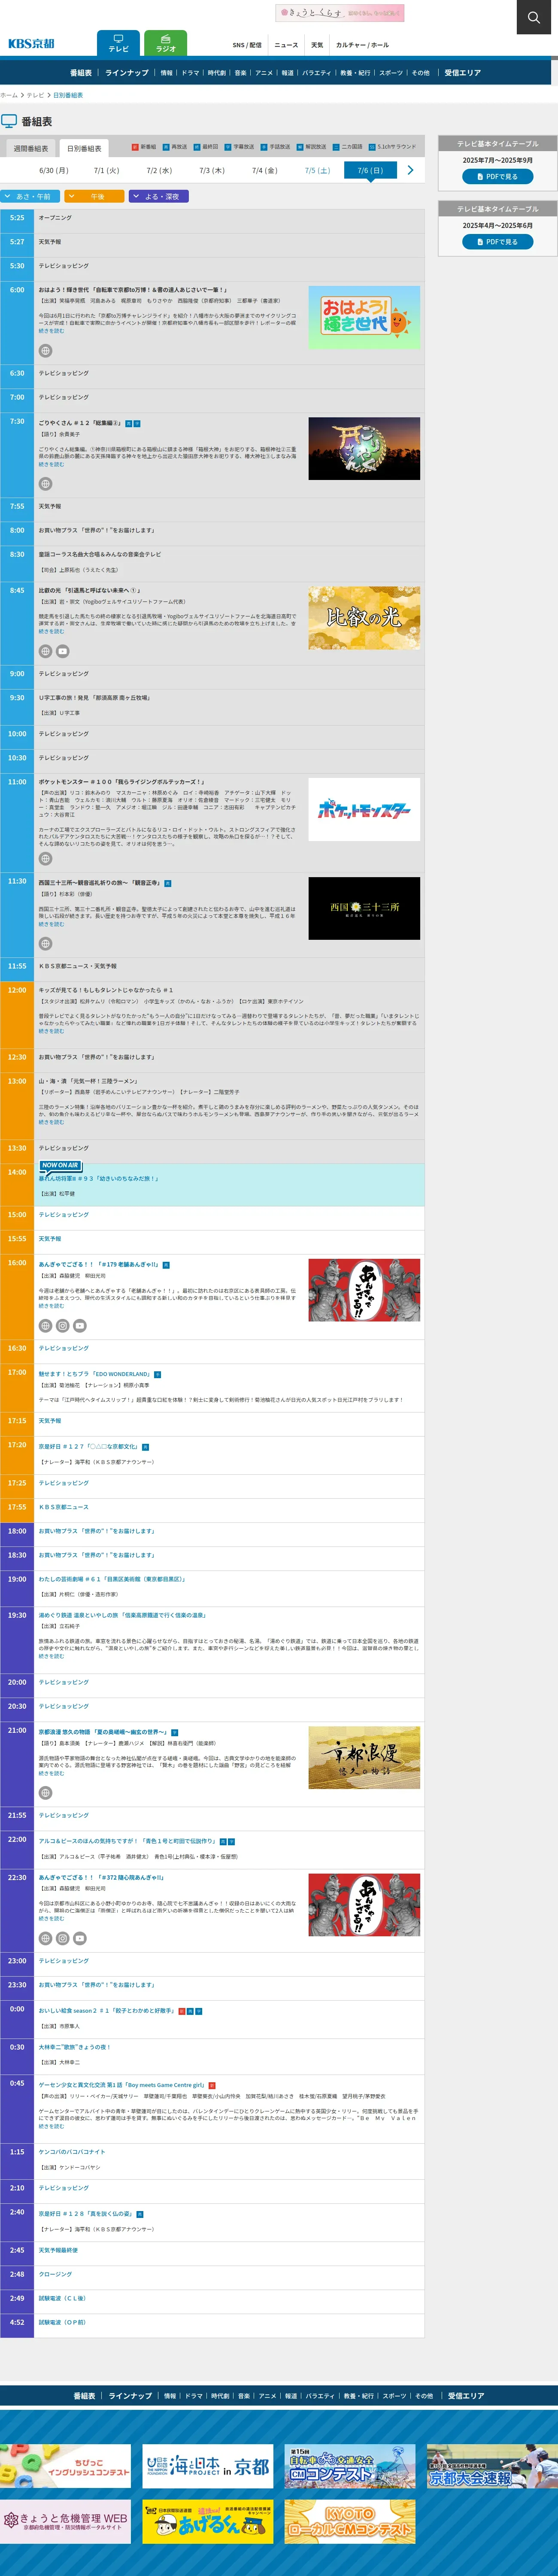Select the テレビ tab with monitor icon
Screen dimensions: 558x2576
click(x=118, y=43)
